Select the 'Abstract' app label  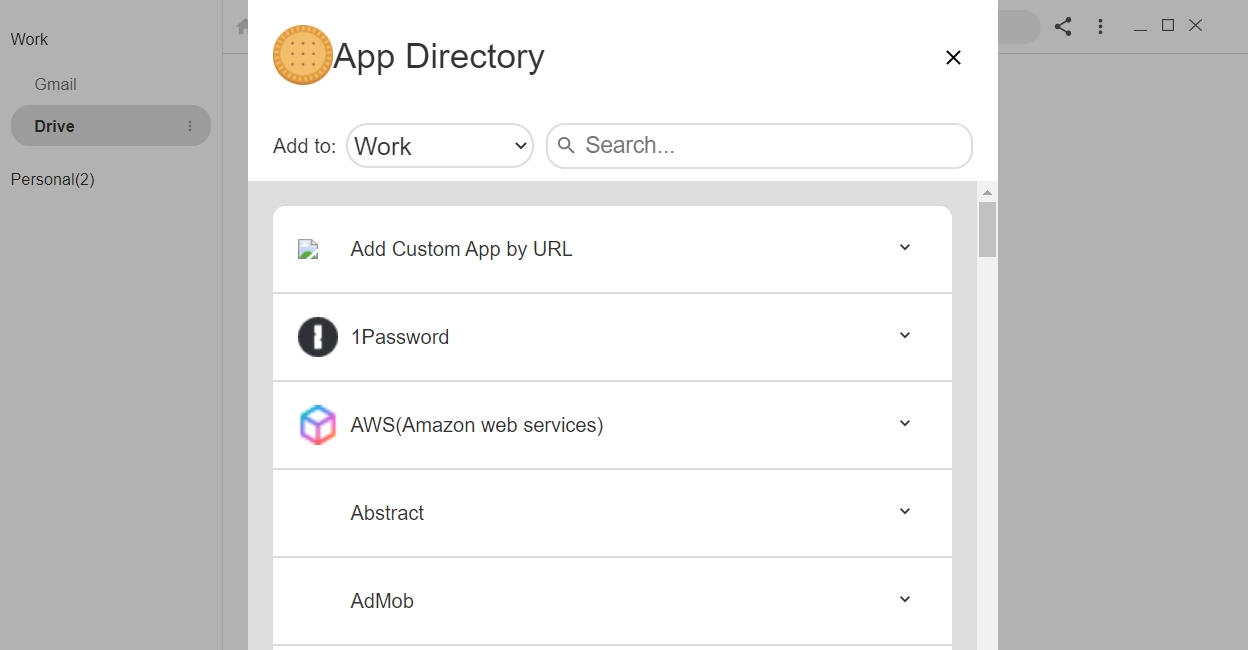[x=387, y=513]
